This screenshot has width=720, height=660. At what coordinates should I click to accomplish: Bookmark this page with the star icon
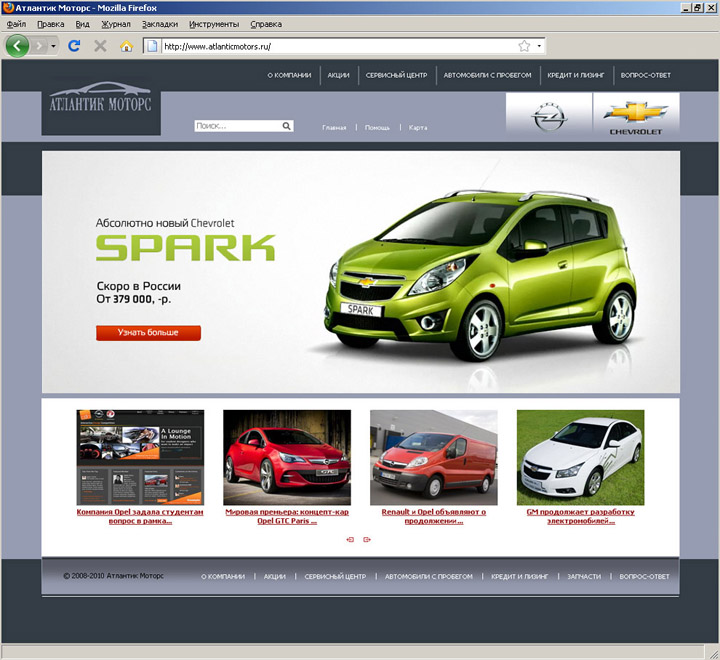click(524, 46)
